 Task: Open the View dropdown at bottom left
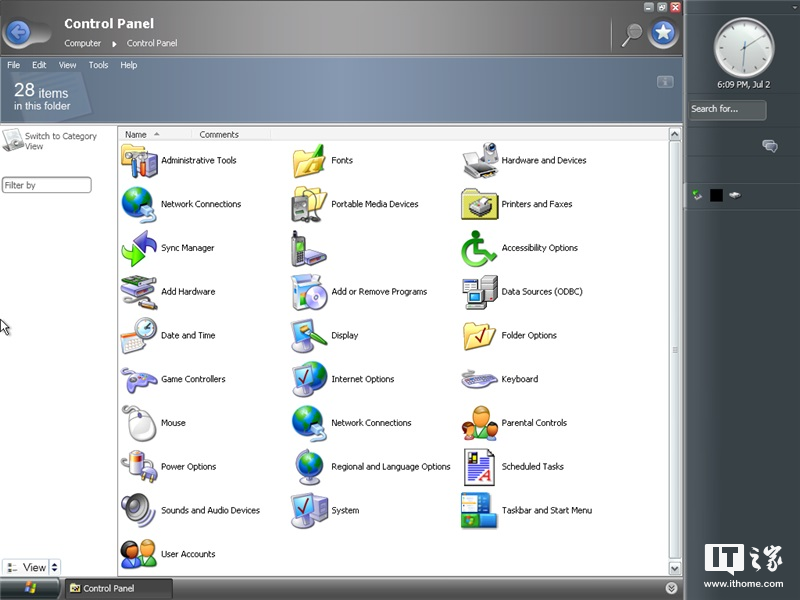[33, 567]
